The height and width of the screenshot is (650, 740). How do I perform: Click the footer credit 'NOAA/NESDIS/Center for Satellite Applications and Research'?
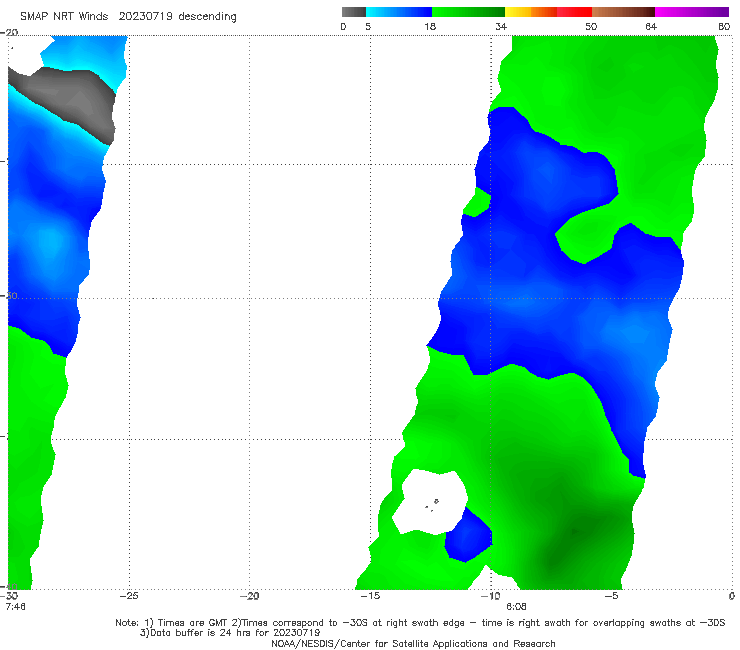tap(413, 643)
